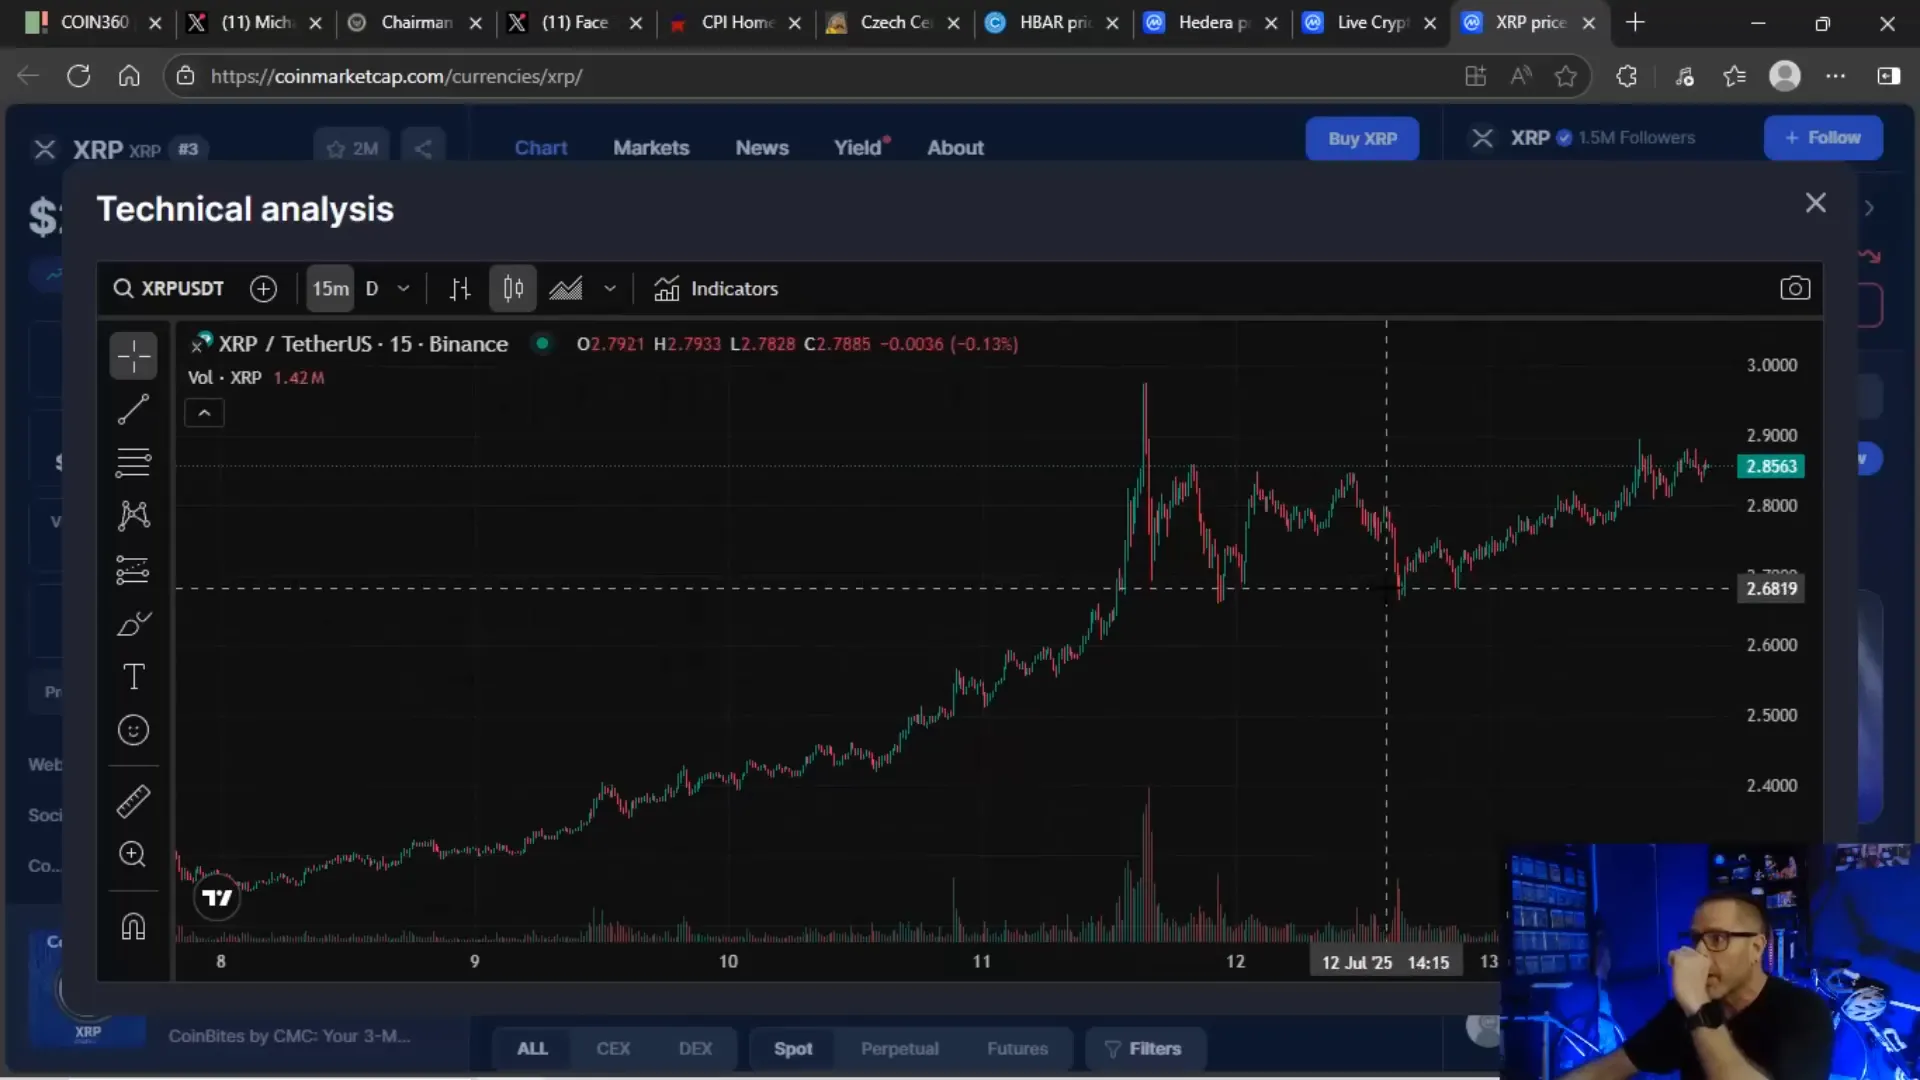The image size is (1920, 1080).
Task: Select the D daily timeframe
Action: point(372,289)
